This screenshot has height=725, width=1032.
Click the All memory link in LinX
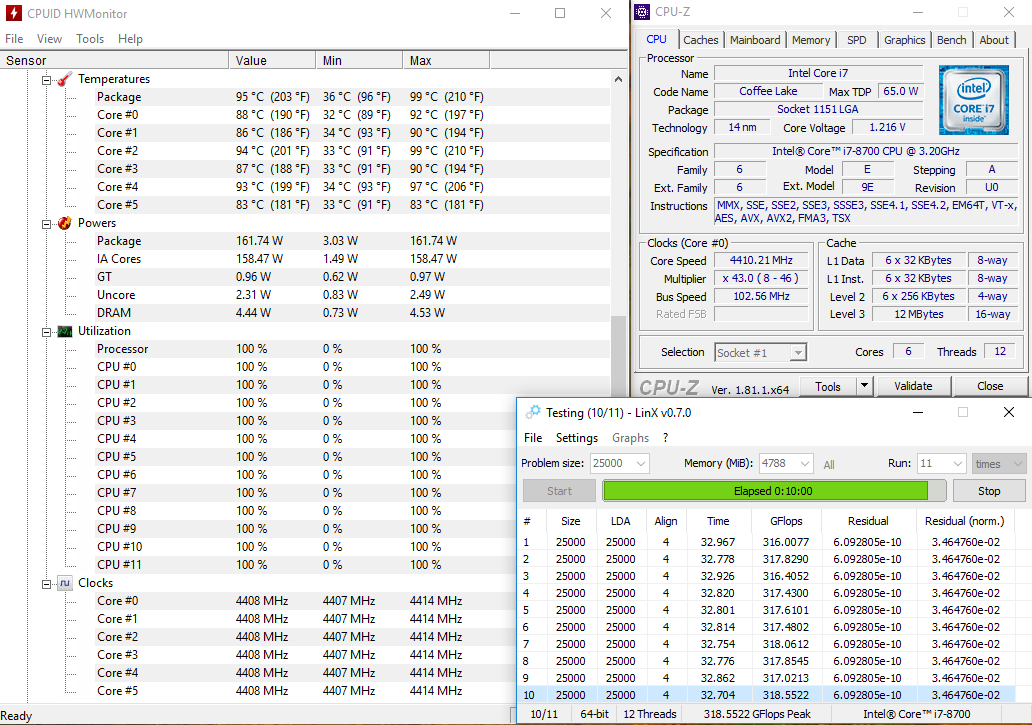coord(829,464)
